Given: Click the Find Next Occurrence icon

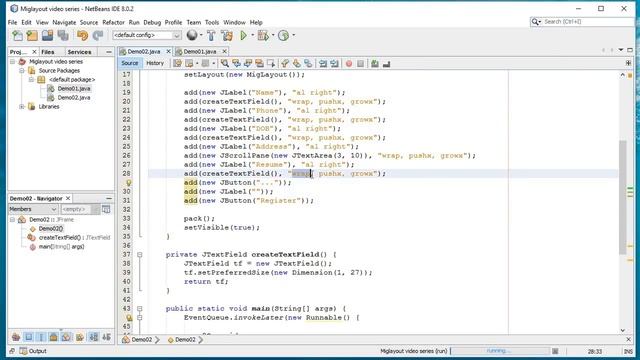Looking at the screenshot, I should pos(247,63).
